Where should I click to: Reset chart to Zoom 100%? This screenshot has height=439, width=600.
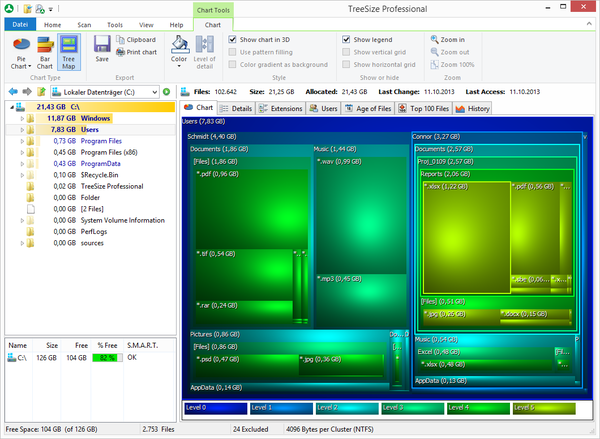tap(452, 65)
